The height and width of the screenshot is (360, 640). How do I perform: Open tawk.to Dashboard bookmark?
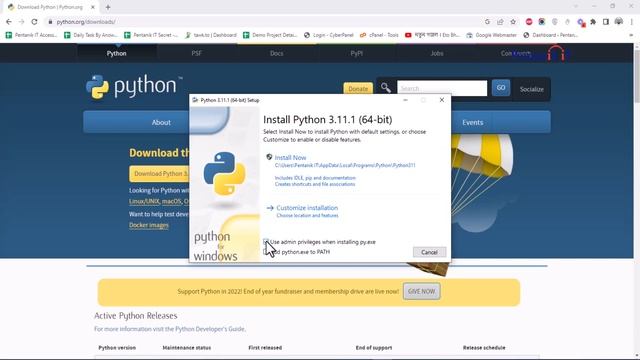211,35
